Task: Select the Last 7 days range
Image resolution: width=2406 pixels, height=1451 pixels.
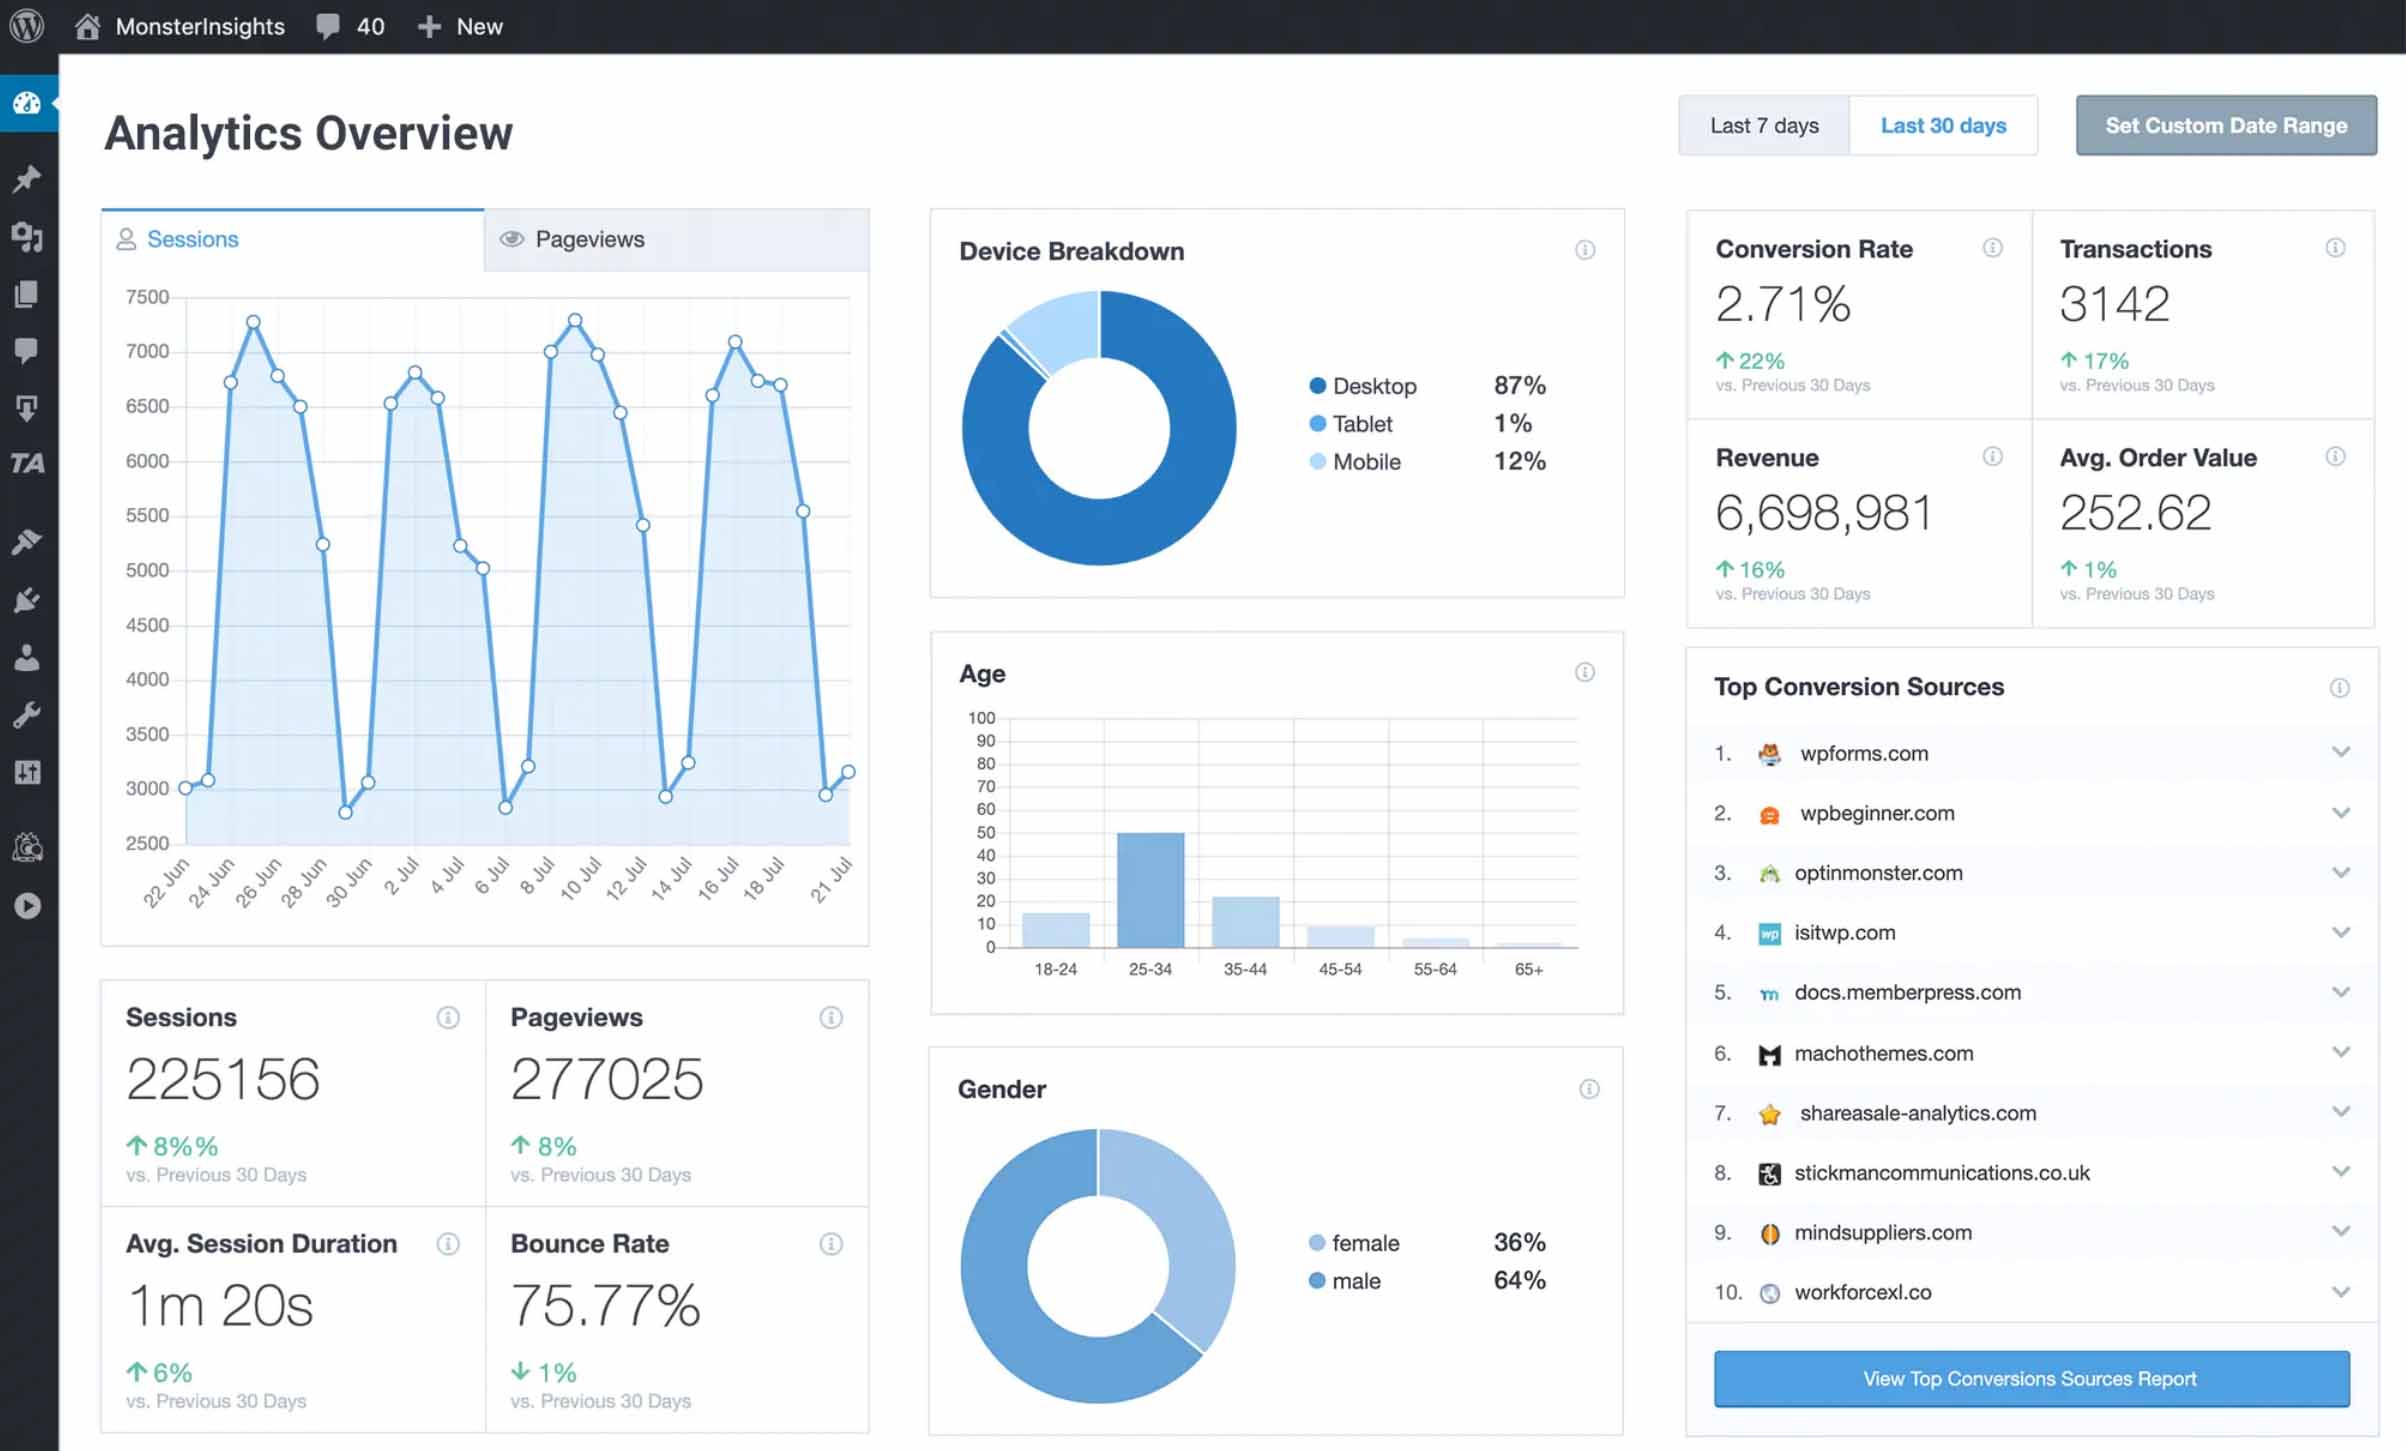Action: coord(1764,125)
